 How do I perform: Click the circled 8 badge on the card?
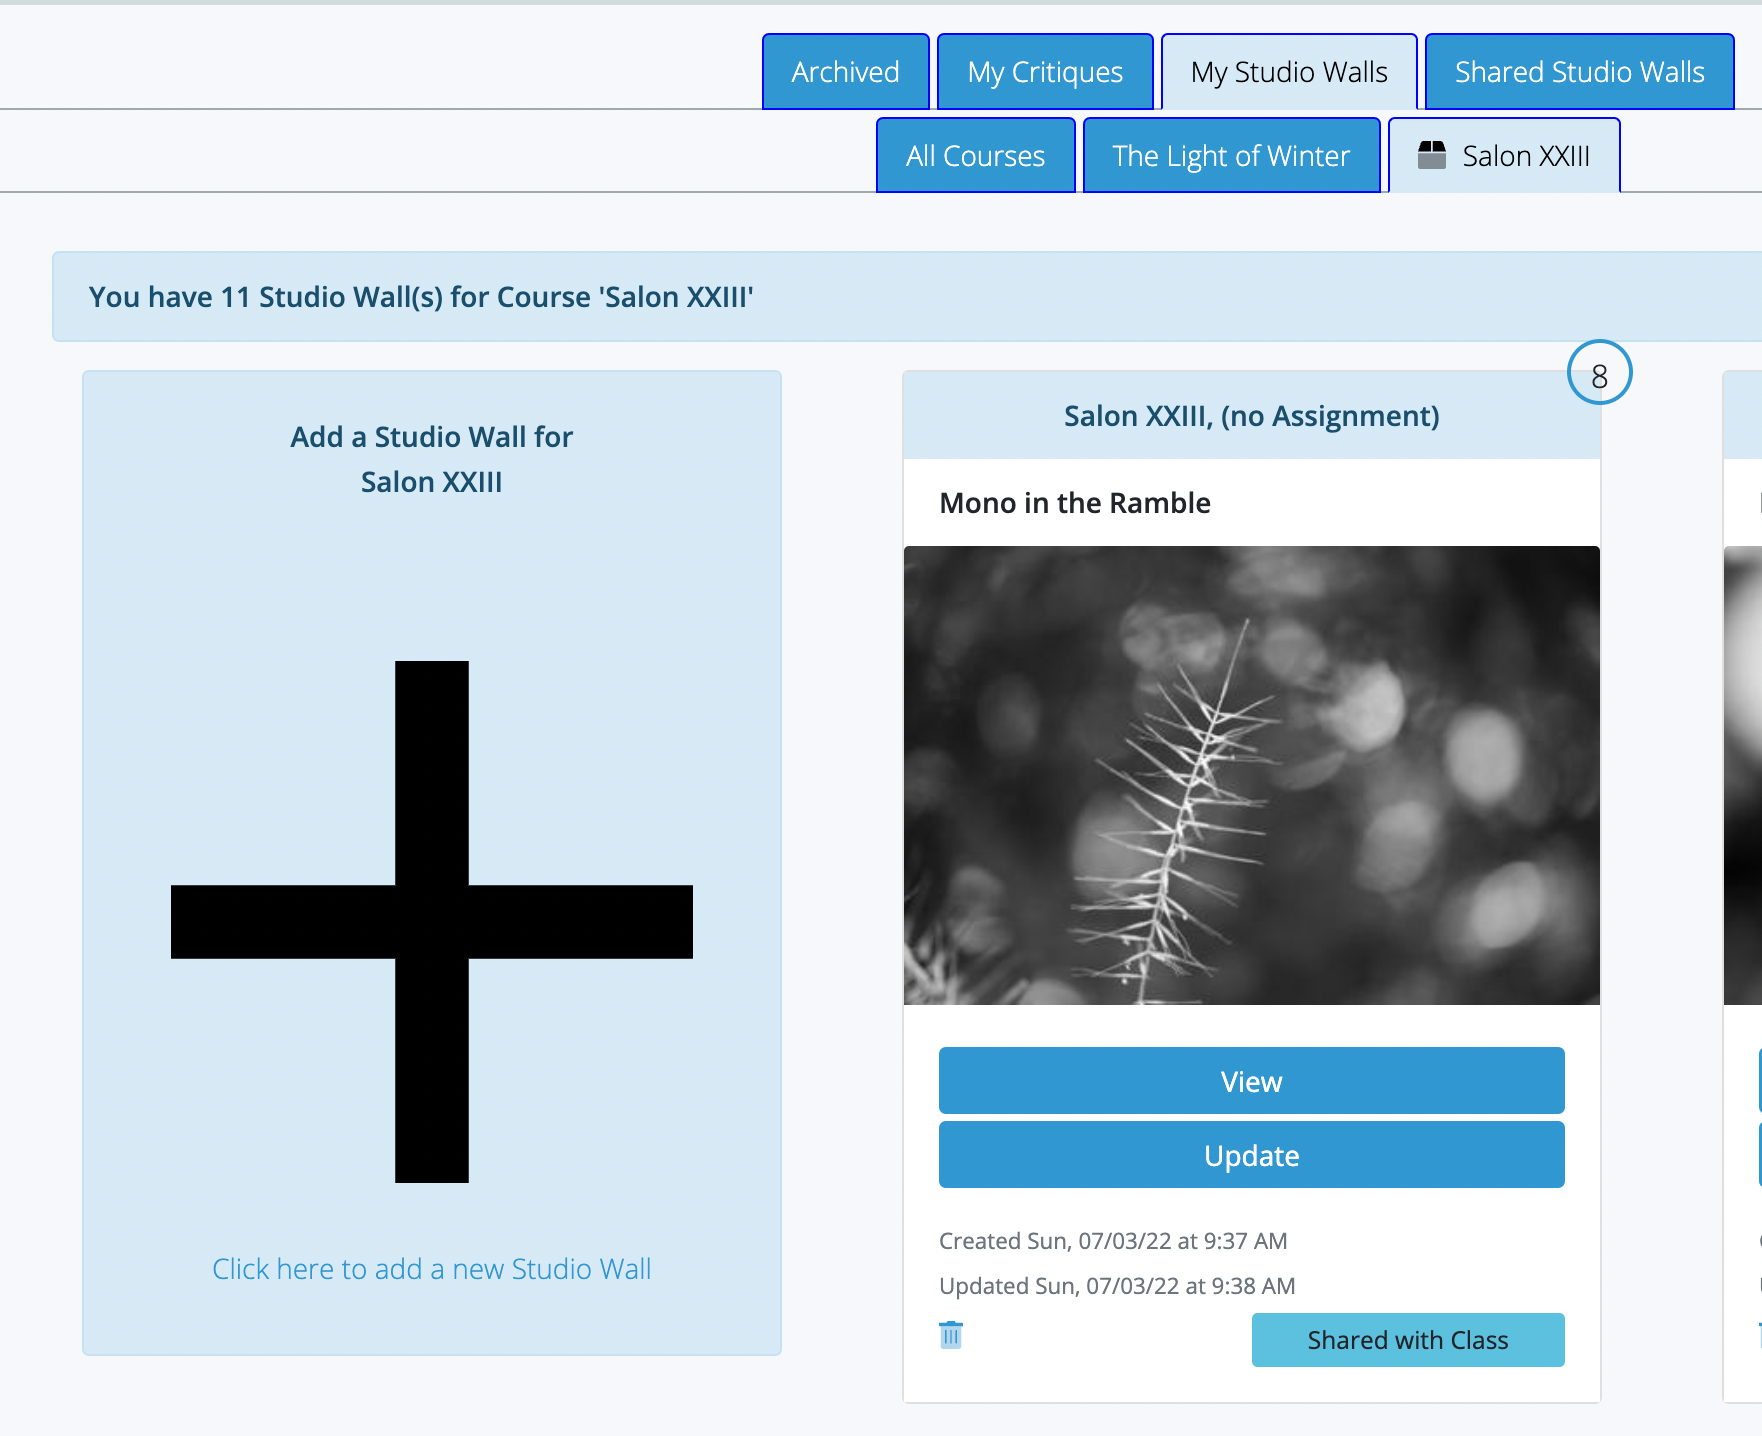(1599, 374)
